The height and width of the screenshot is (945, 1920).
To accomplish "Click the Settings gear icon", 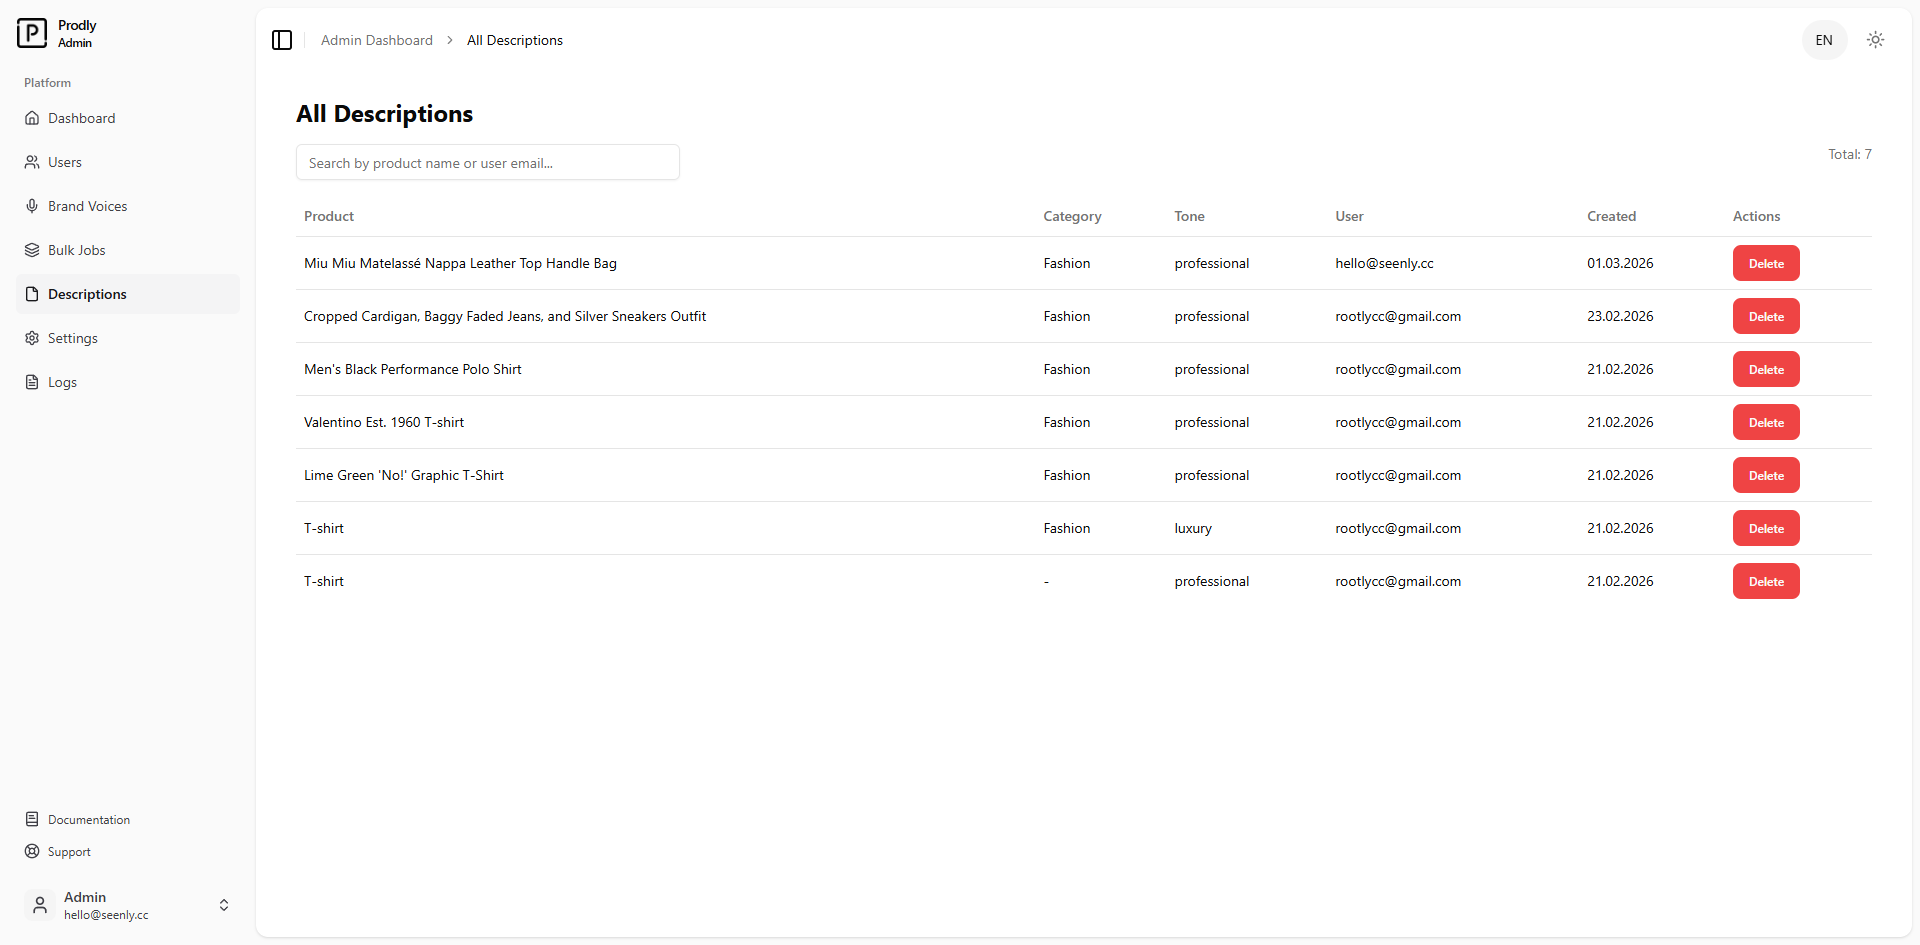I will tap(32, 338).
